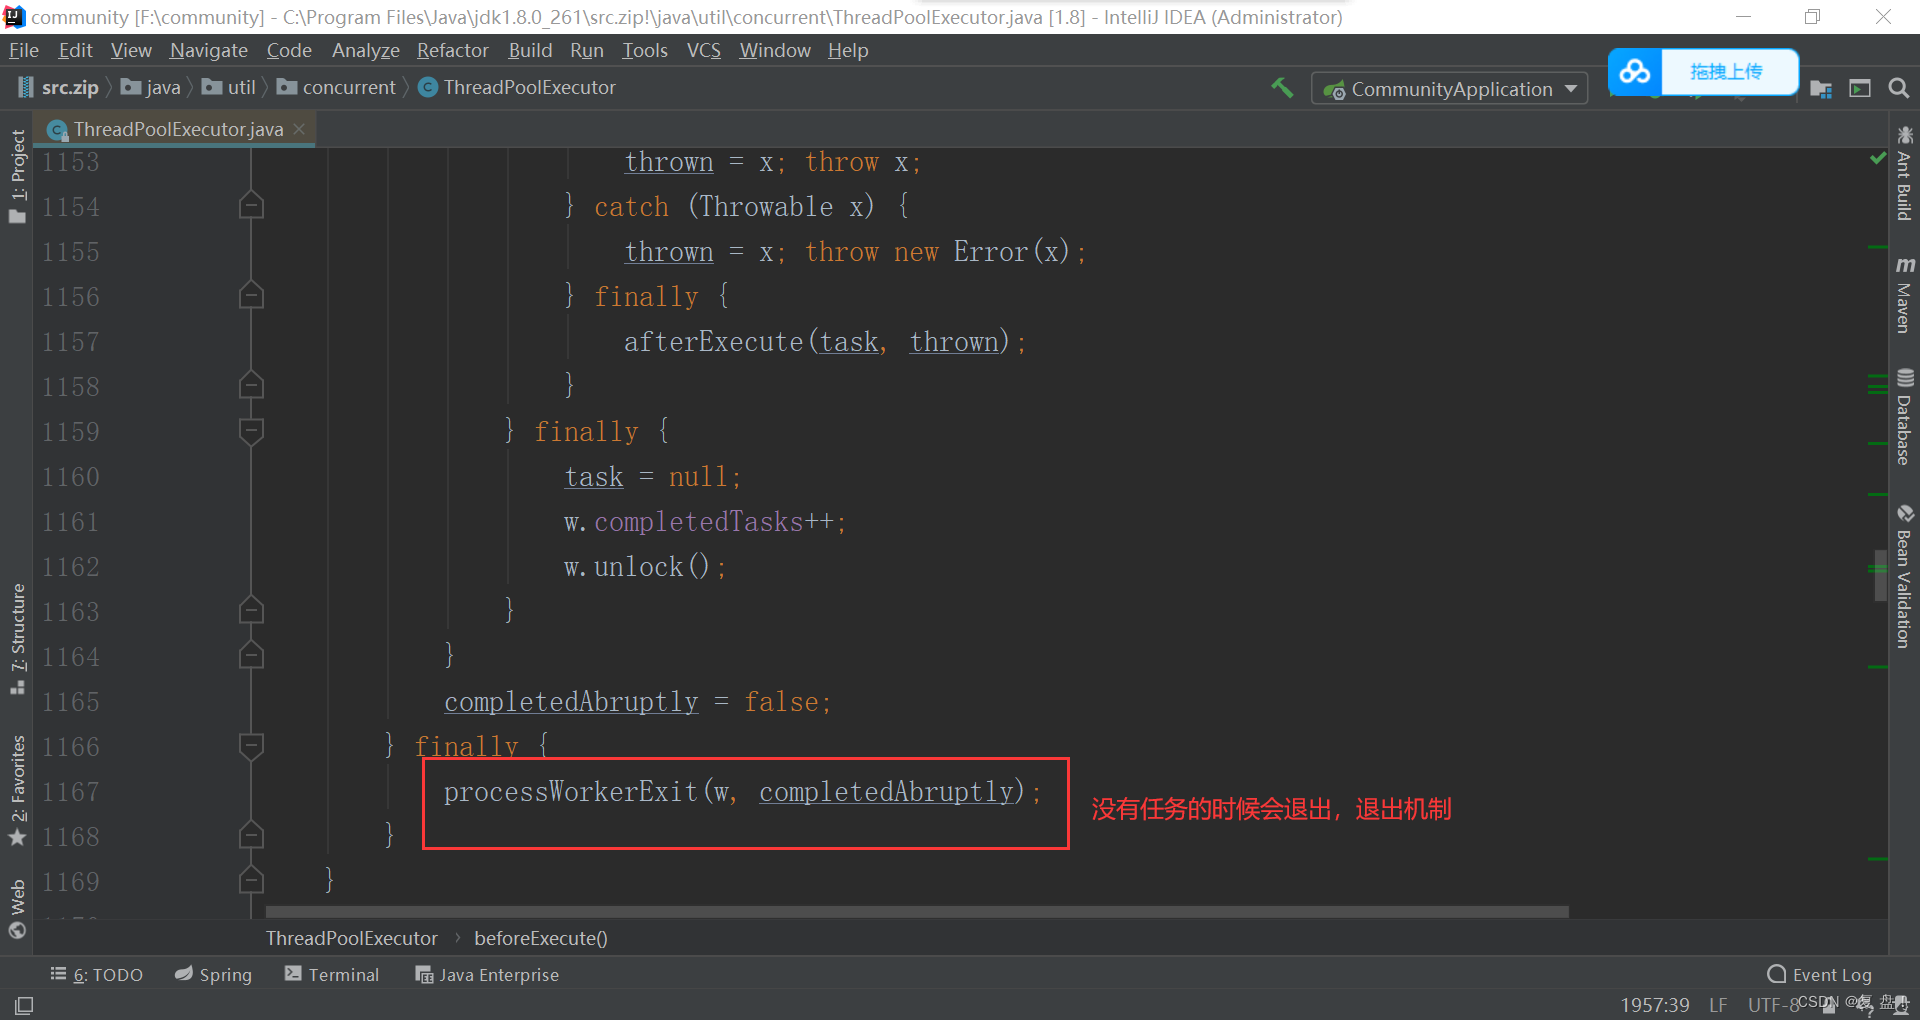Collapse the fold marker on line 1164
The width and height of the screenshot is (1920, 1020).
pos(251,656)
